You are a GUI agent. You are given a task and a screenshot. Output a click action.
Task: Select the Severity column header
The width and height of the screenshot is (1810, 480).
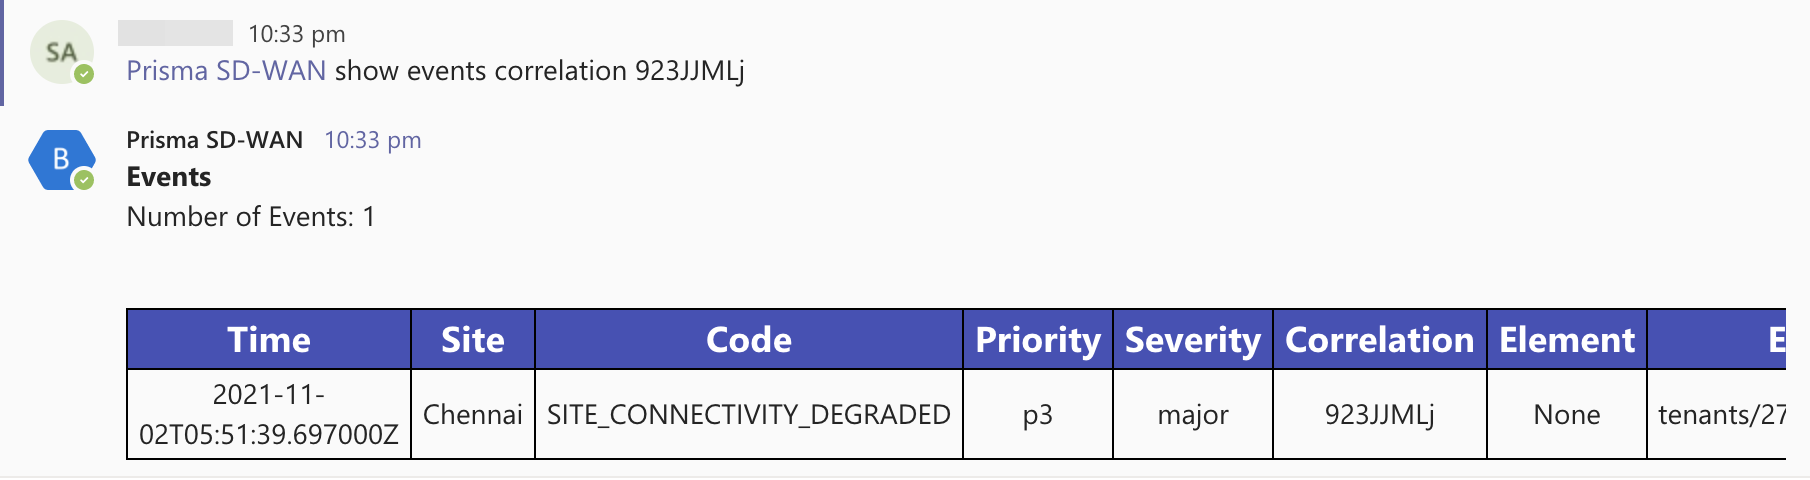pos(1192,340)
